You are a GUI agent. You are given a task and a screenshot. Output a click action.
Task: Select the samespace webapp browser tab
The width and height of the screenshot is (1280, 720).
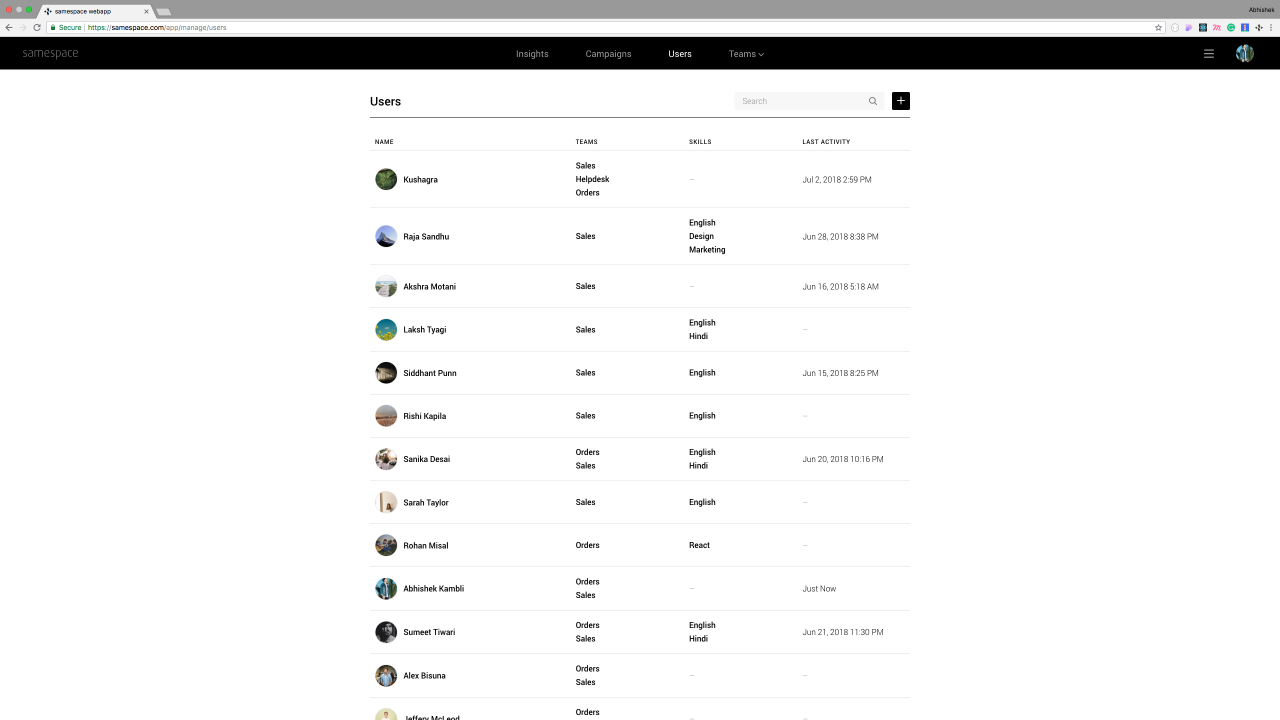(x=96, y=11)
